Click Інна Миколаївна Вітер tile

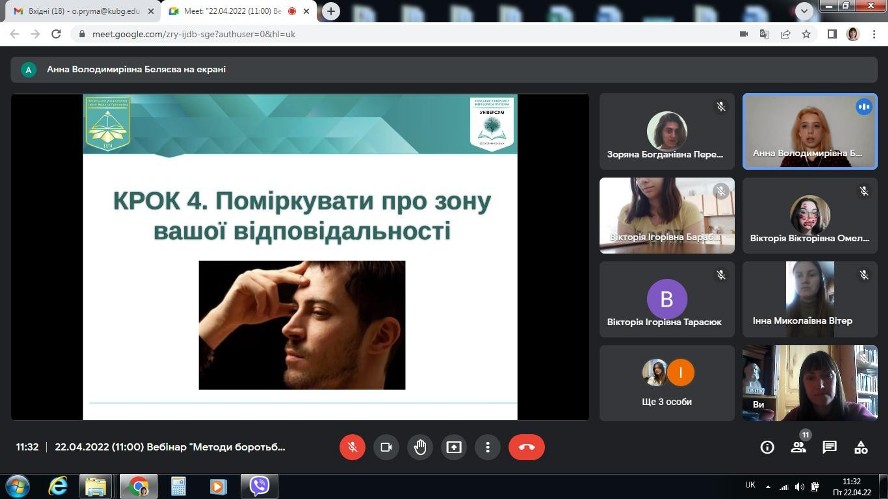810,299
